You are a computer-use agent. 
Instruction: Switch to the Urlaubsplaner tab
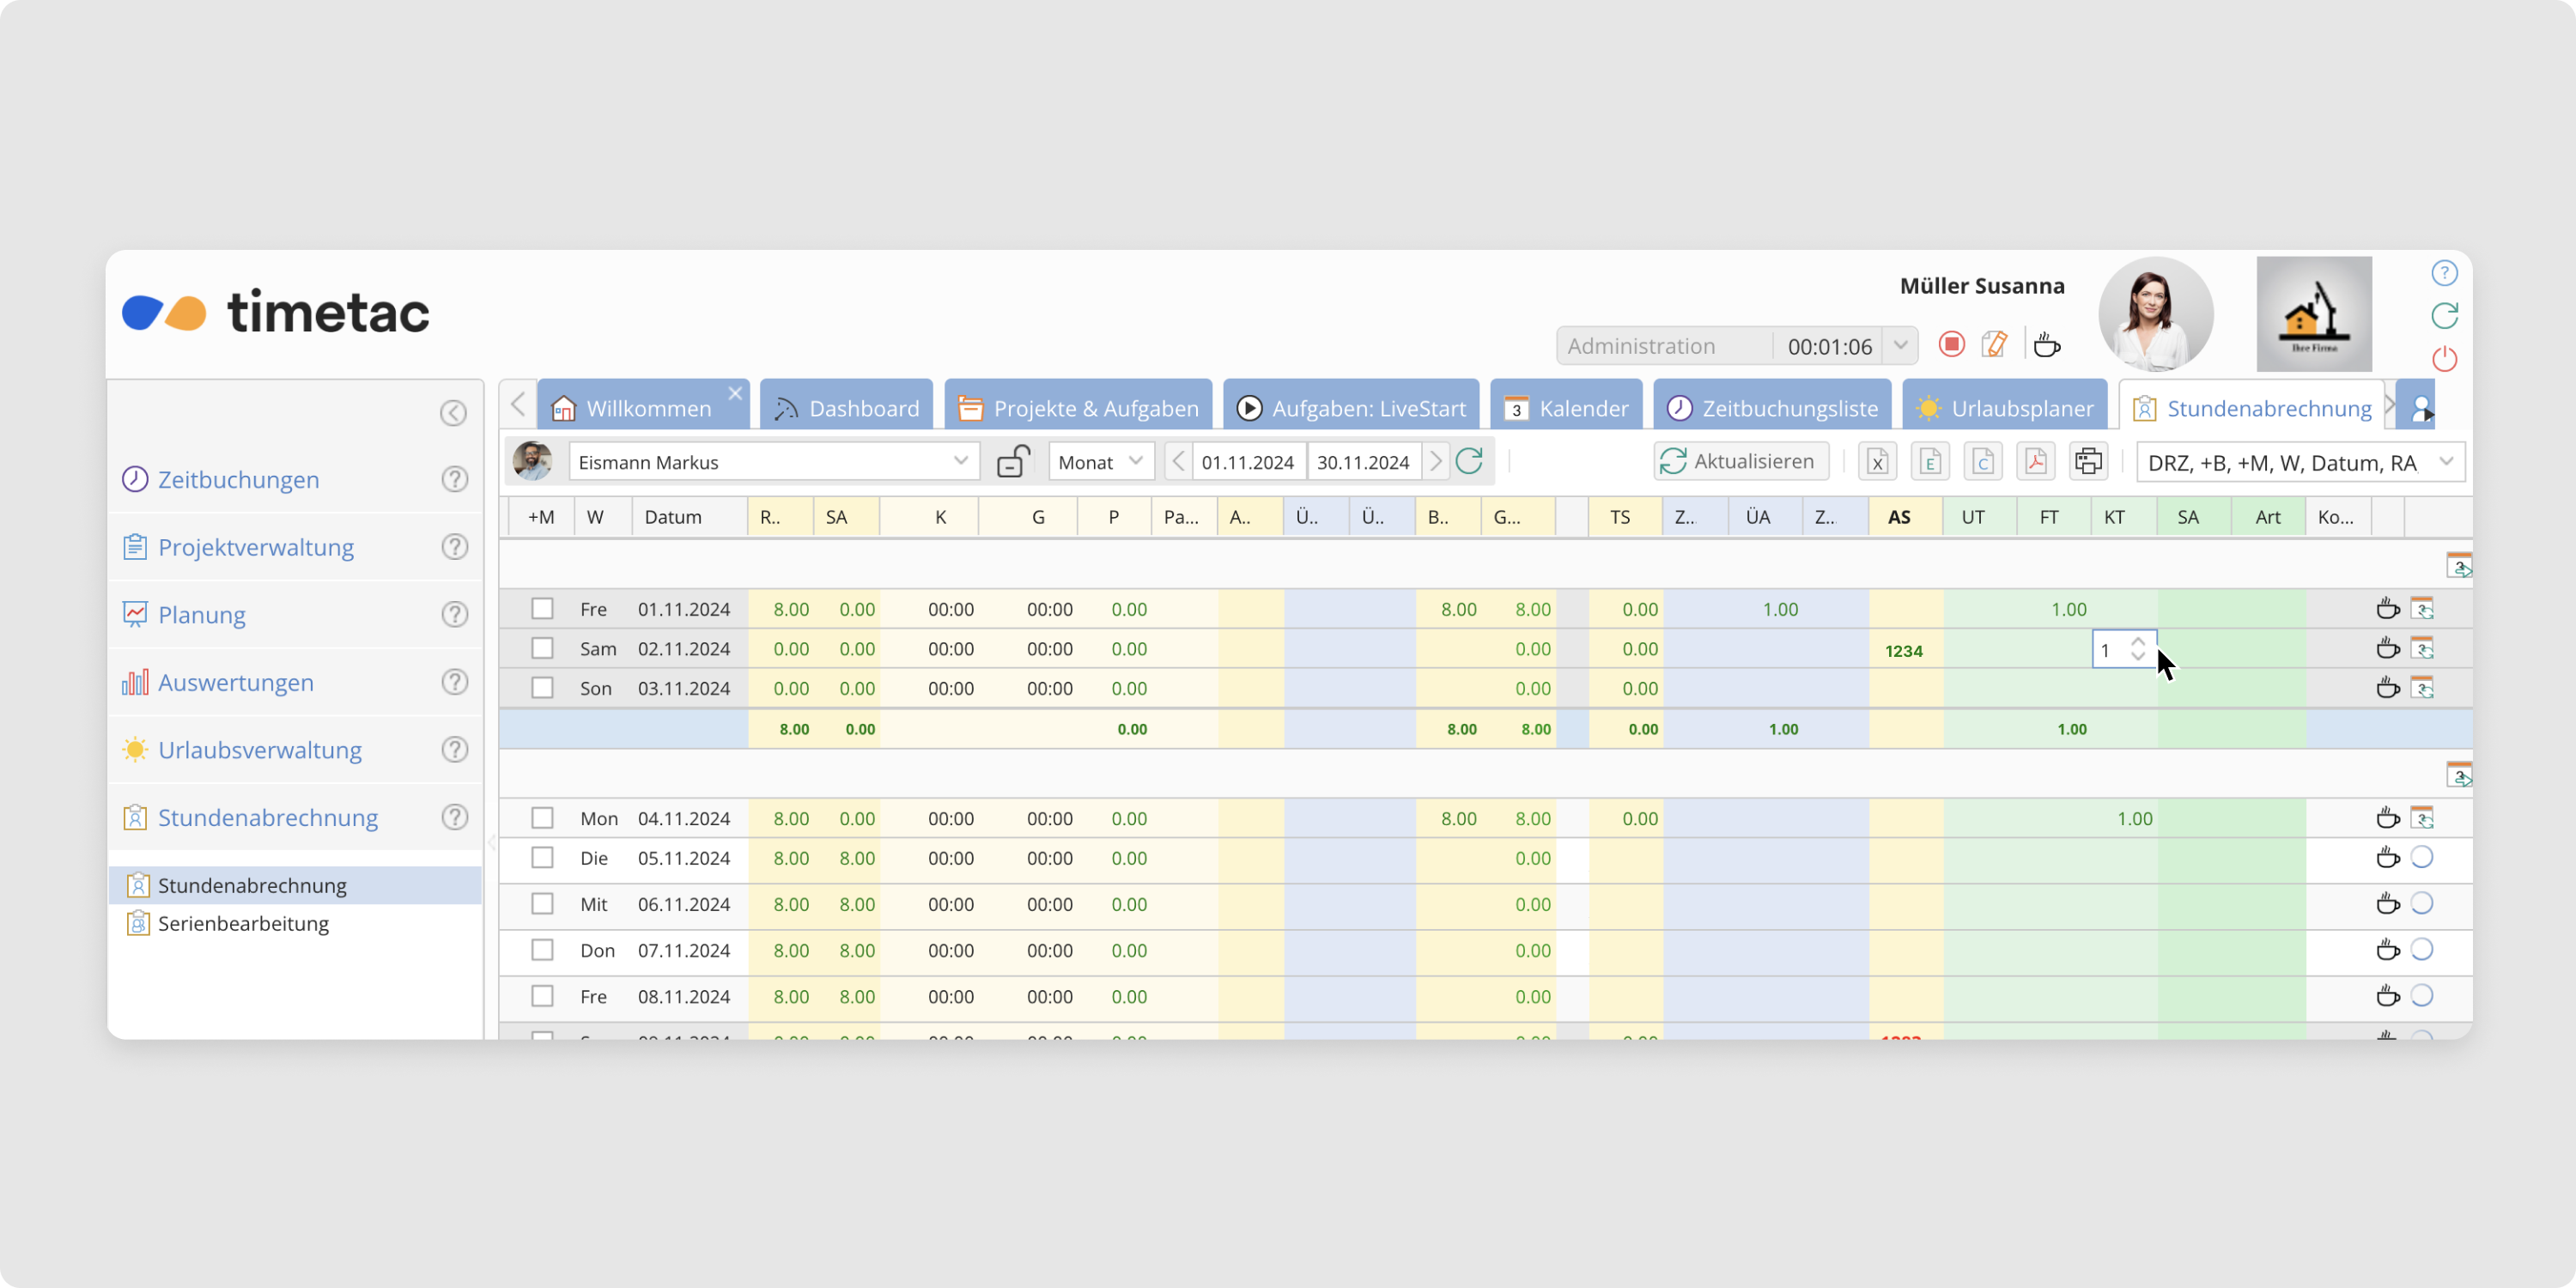2005,408
